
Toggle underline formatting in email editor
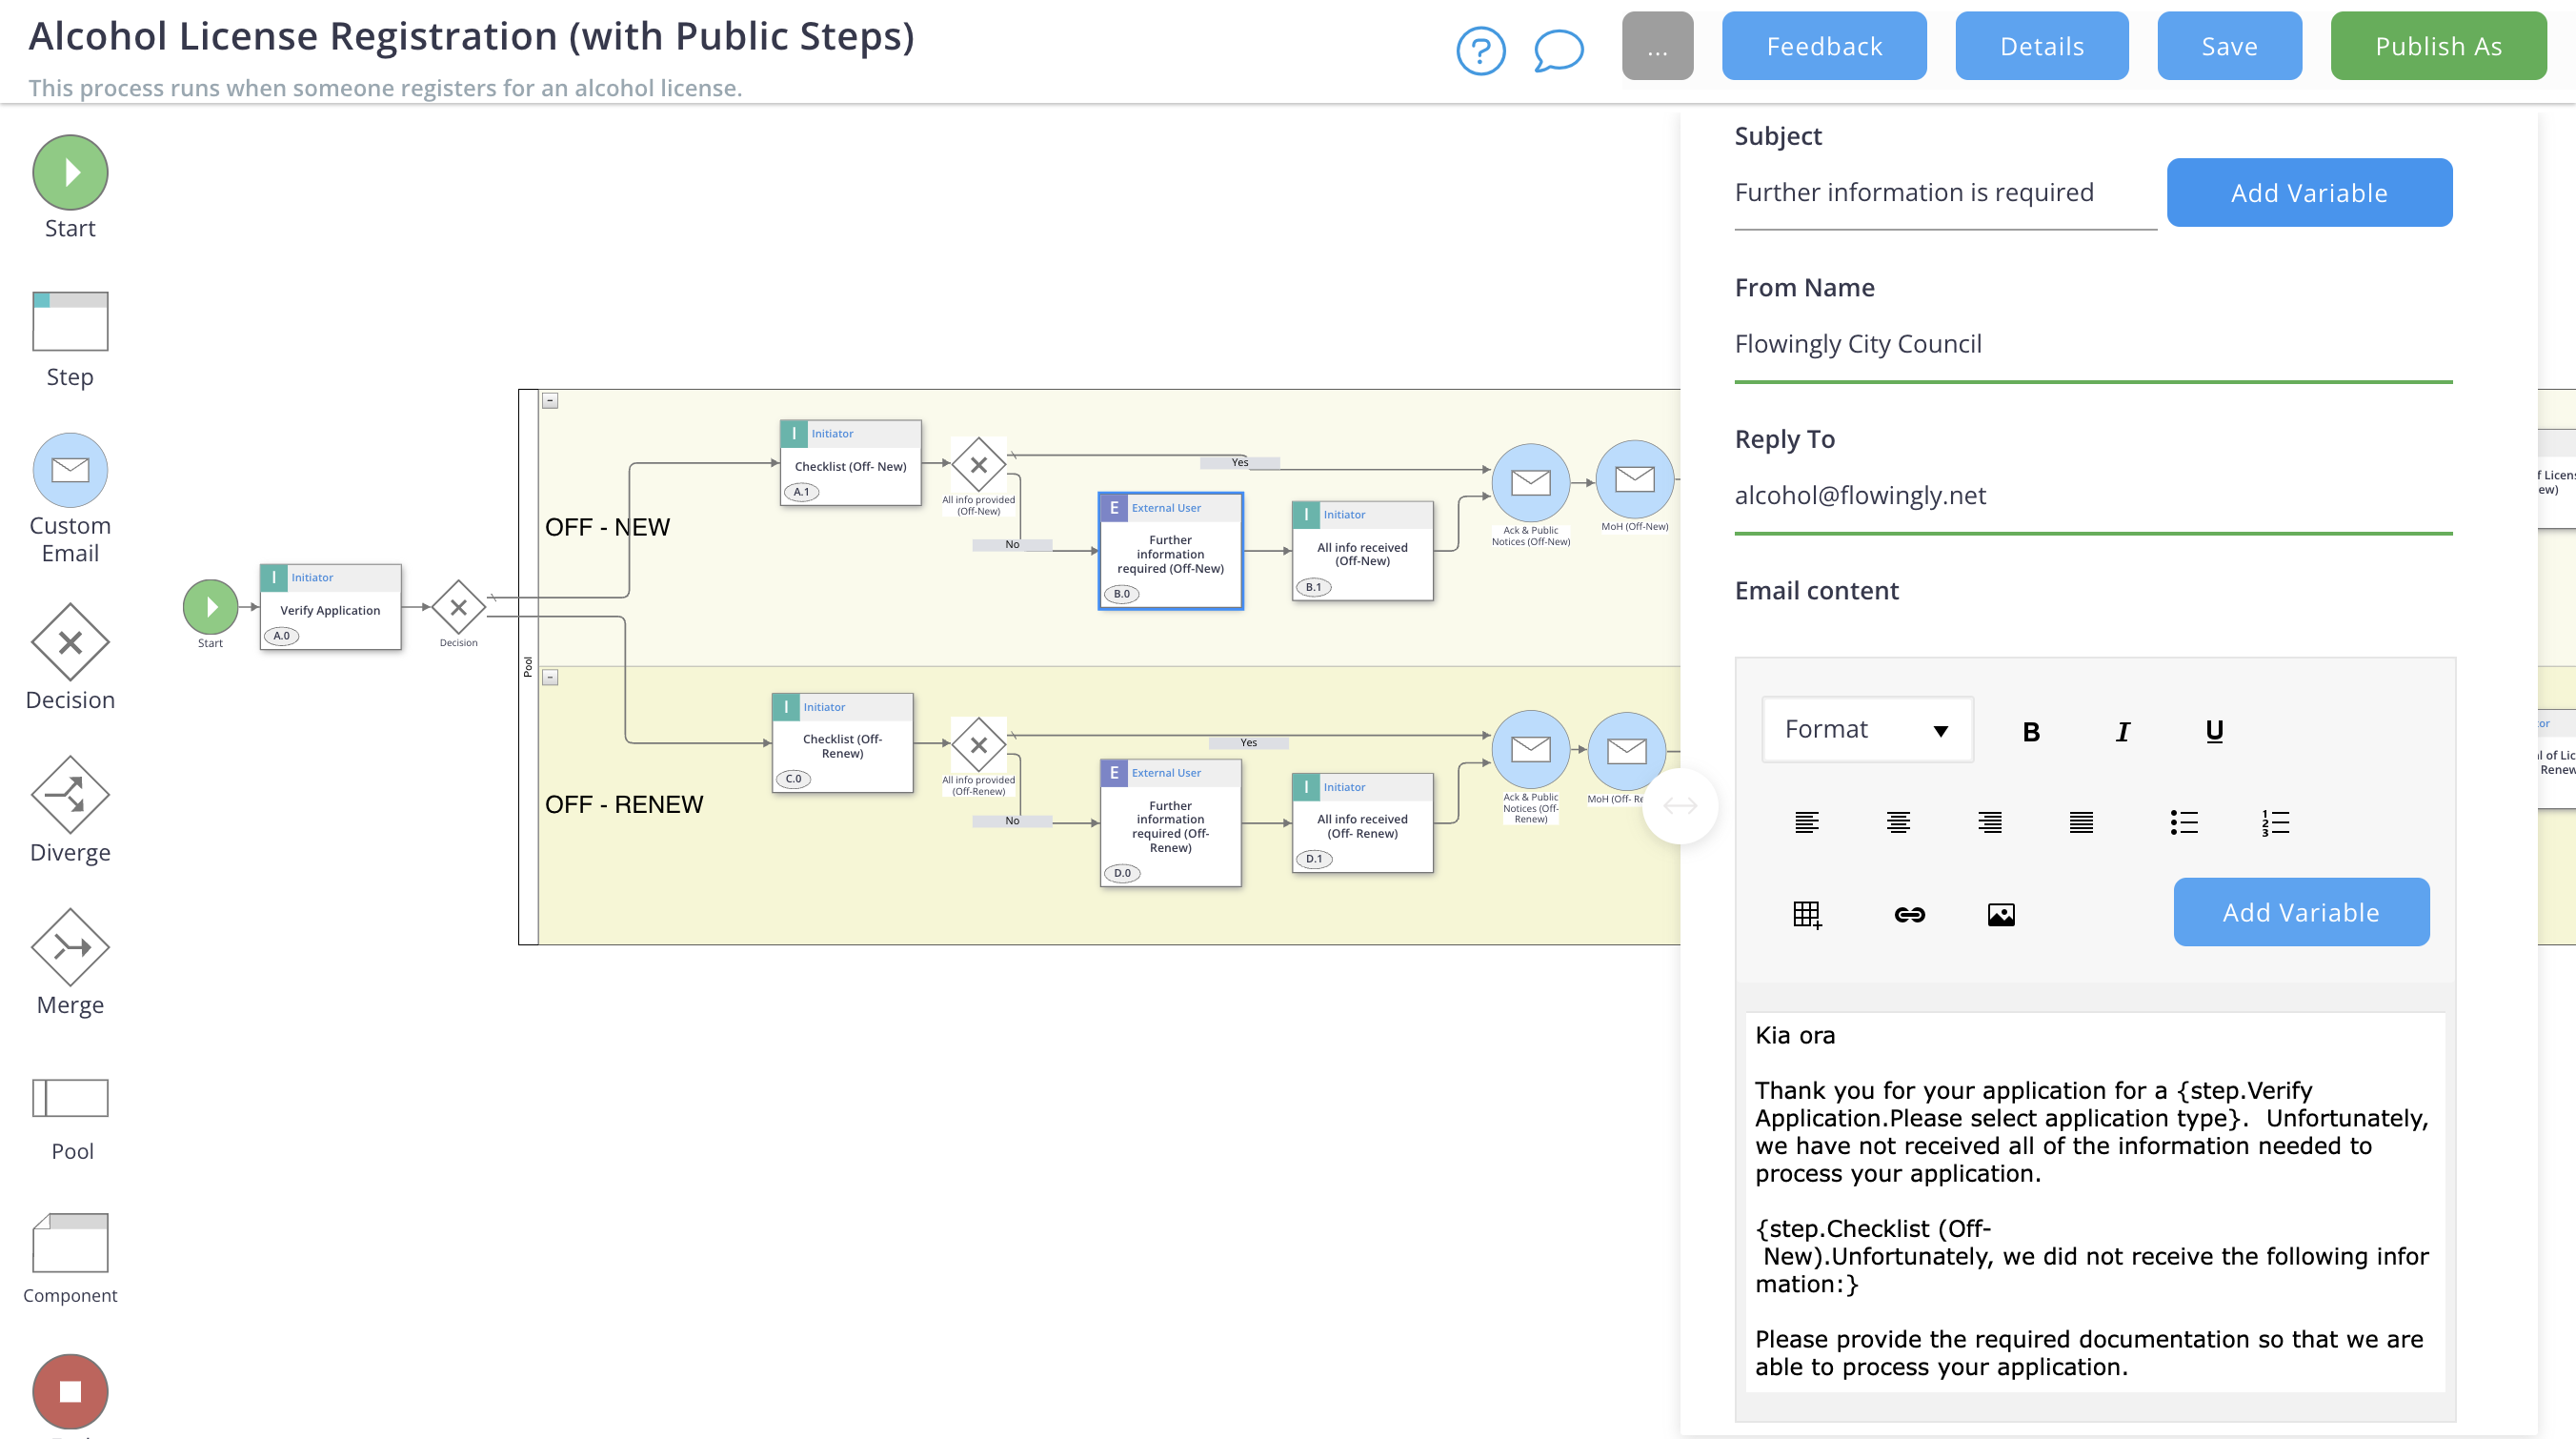(2214, 731)
